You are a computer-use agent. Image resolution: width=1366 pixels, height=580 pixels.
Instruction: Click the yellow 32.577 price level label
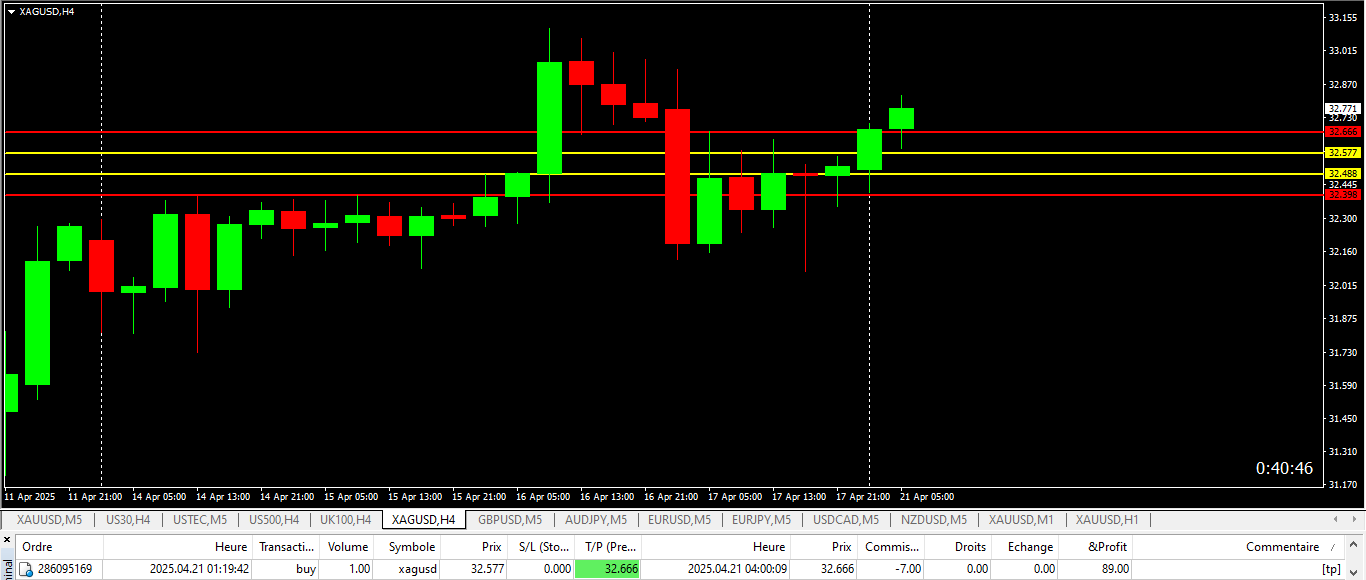click(x=1343, y=153)
